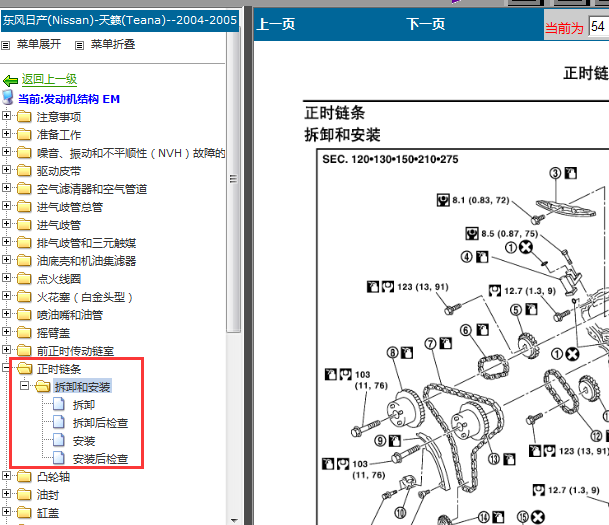Click the open folder icon for 拆卸和安装
Image resolution: width=609 pixels, height=525 pixels.
pyautogui.click(x=43, y=386)
